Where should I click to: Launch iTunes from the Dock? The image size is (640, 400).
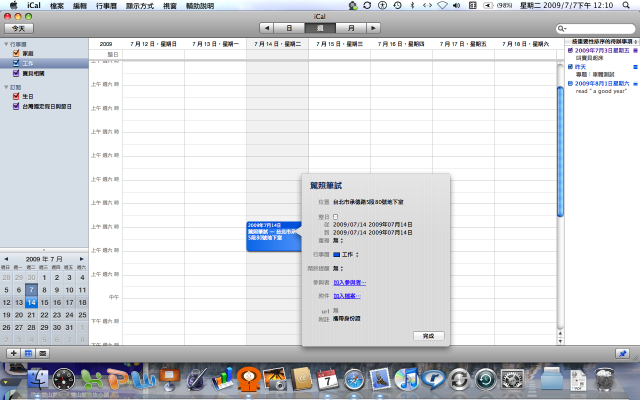pos(407,379)
